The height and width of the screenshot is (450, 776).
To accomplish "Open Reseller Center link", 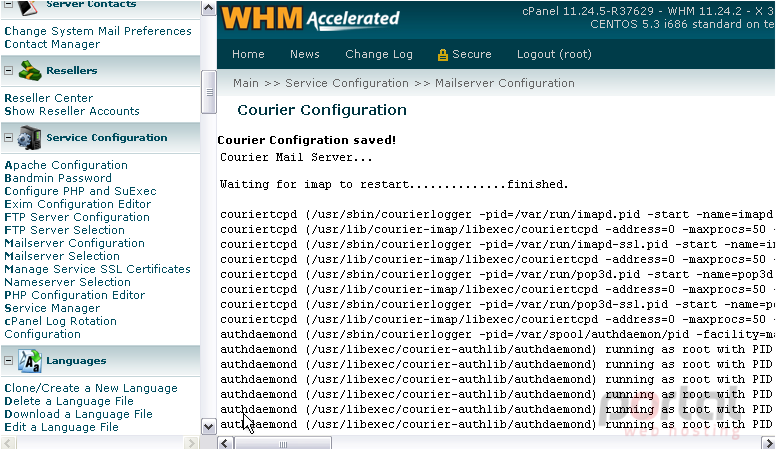I will pyautogui.click(x=48, y=98).
